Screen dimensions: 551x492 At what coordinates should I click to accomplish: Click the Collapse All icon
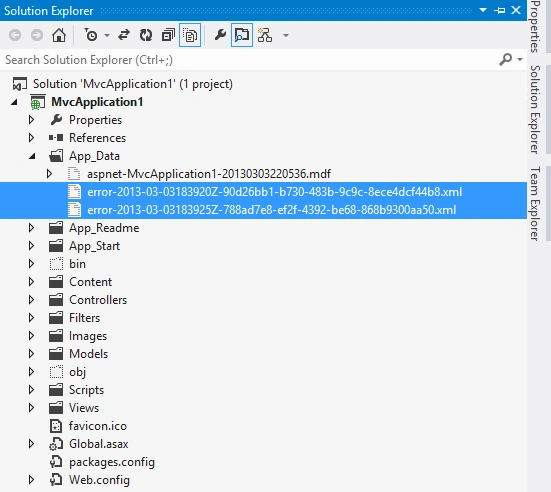168,35
